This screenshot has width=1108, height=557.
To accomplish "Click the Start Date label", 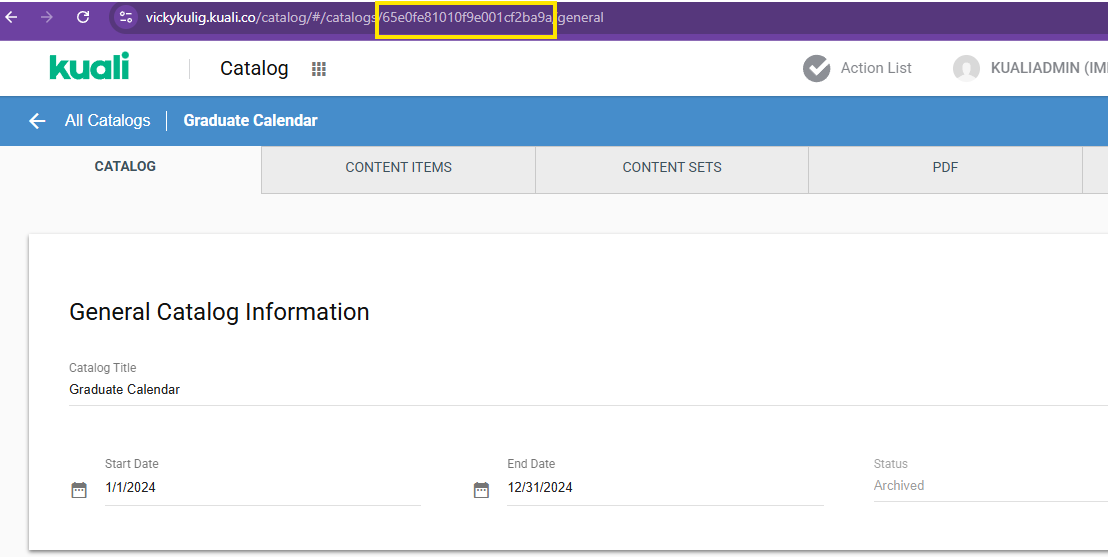I will 131,464.
